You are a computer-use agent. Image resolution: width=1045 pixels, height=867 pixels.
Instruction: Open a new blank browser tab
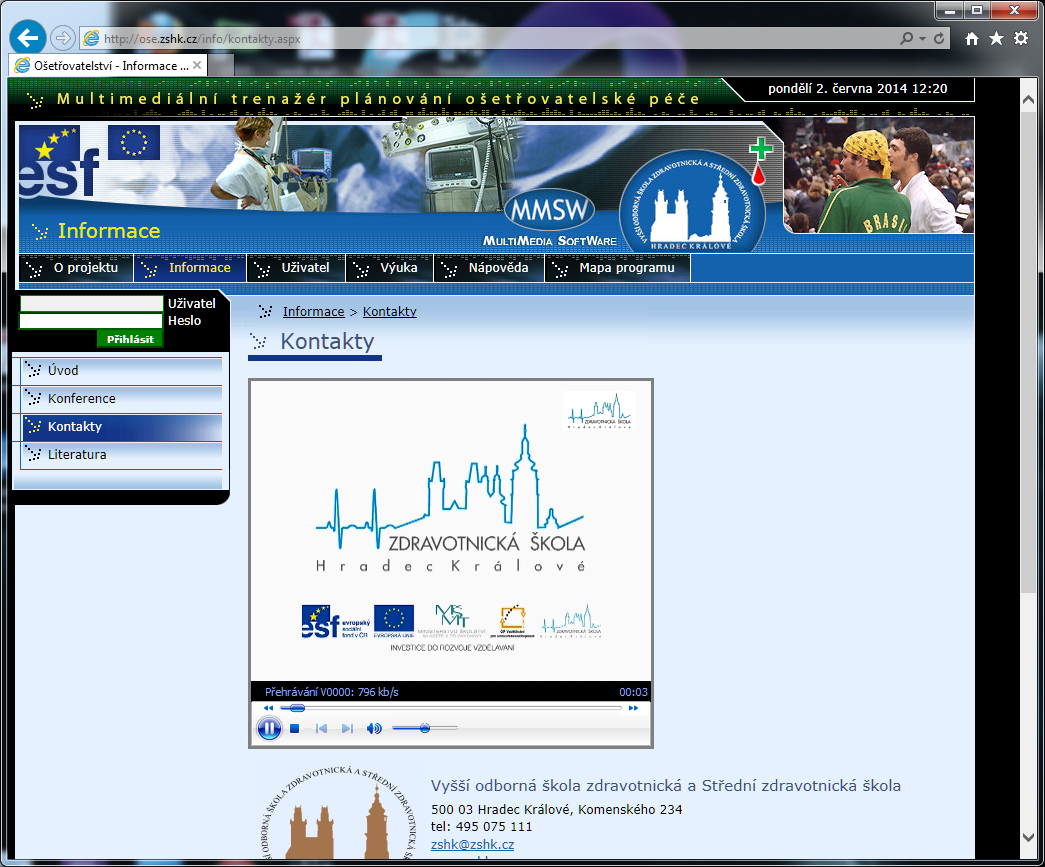221,65
